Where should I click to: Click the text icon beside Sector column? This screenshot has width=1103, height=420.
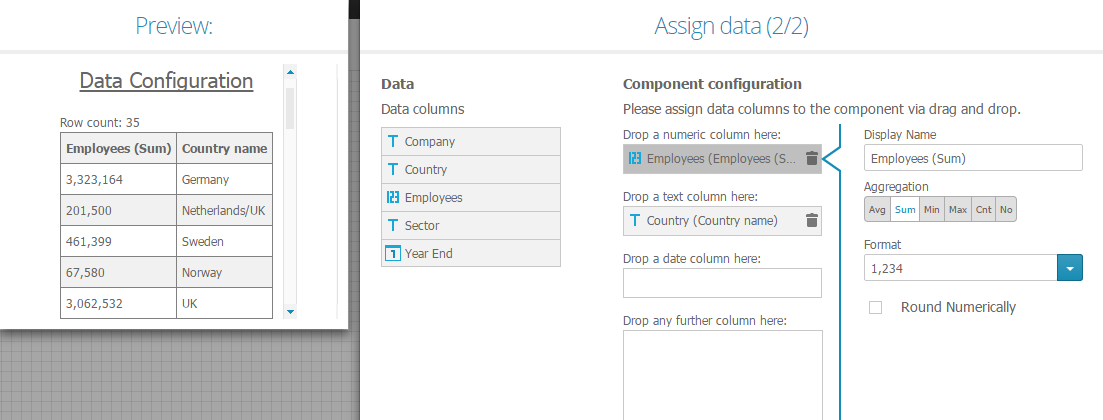(393, 226)
